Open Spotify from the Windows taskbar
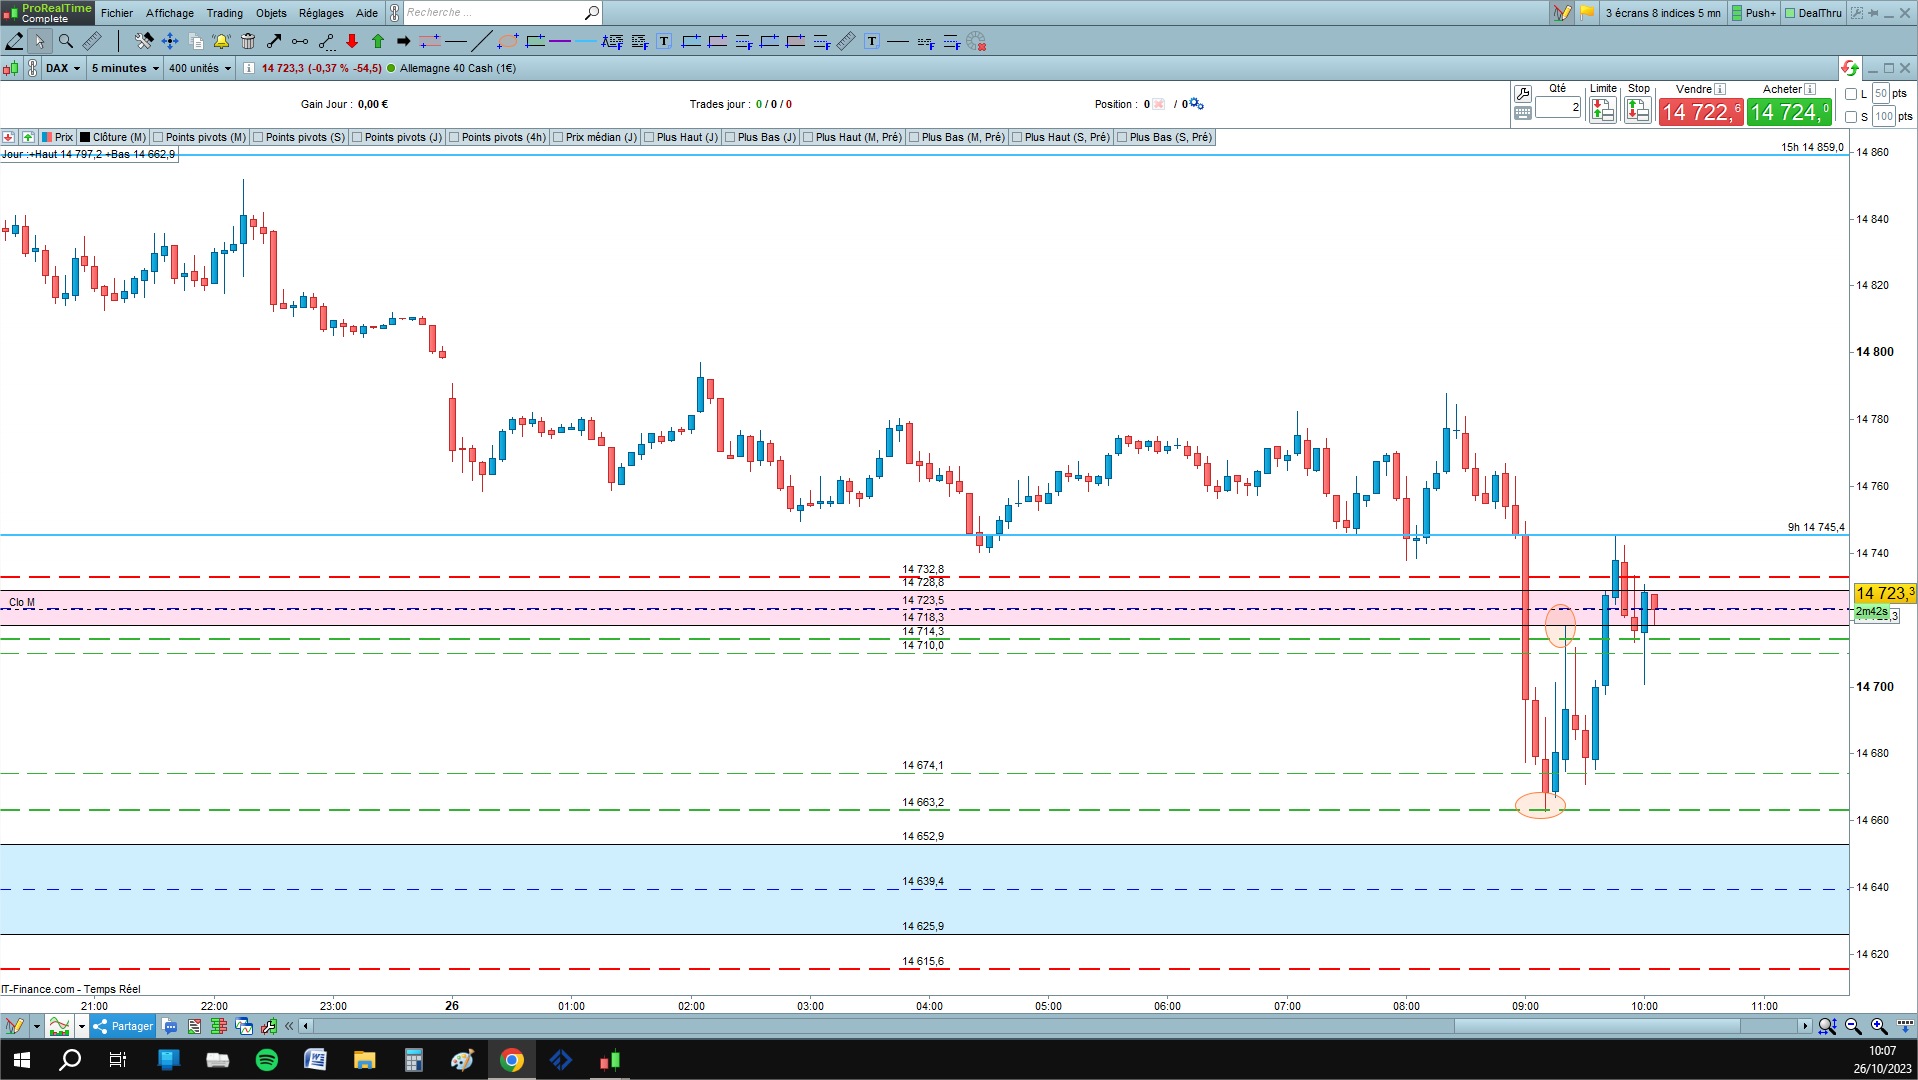This screenshot has width=1918, height=1080. click(267, 1060)
